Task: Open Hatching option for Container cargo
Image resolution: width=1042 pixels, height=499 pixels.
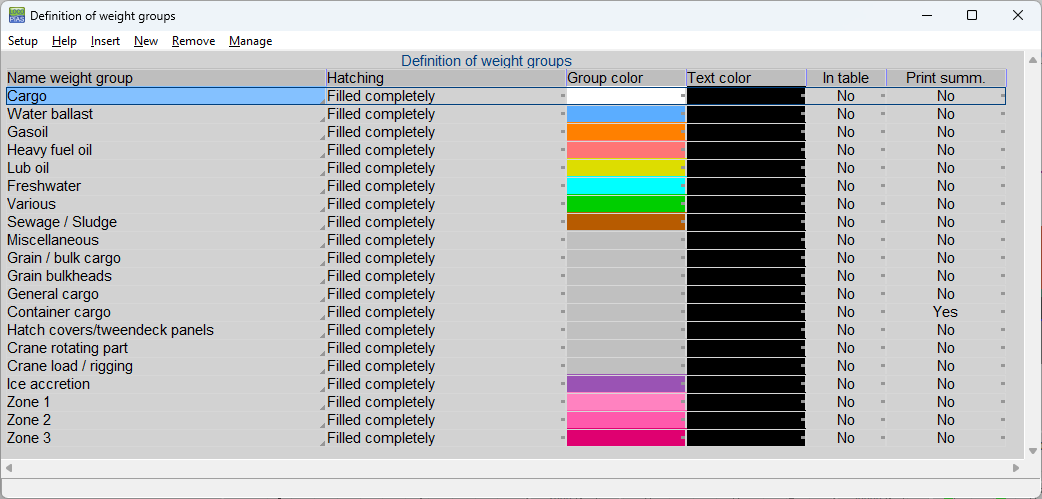Action: point(446,312)
